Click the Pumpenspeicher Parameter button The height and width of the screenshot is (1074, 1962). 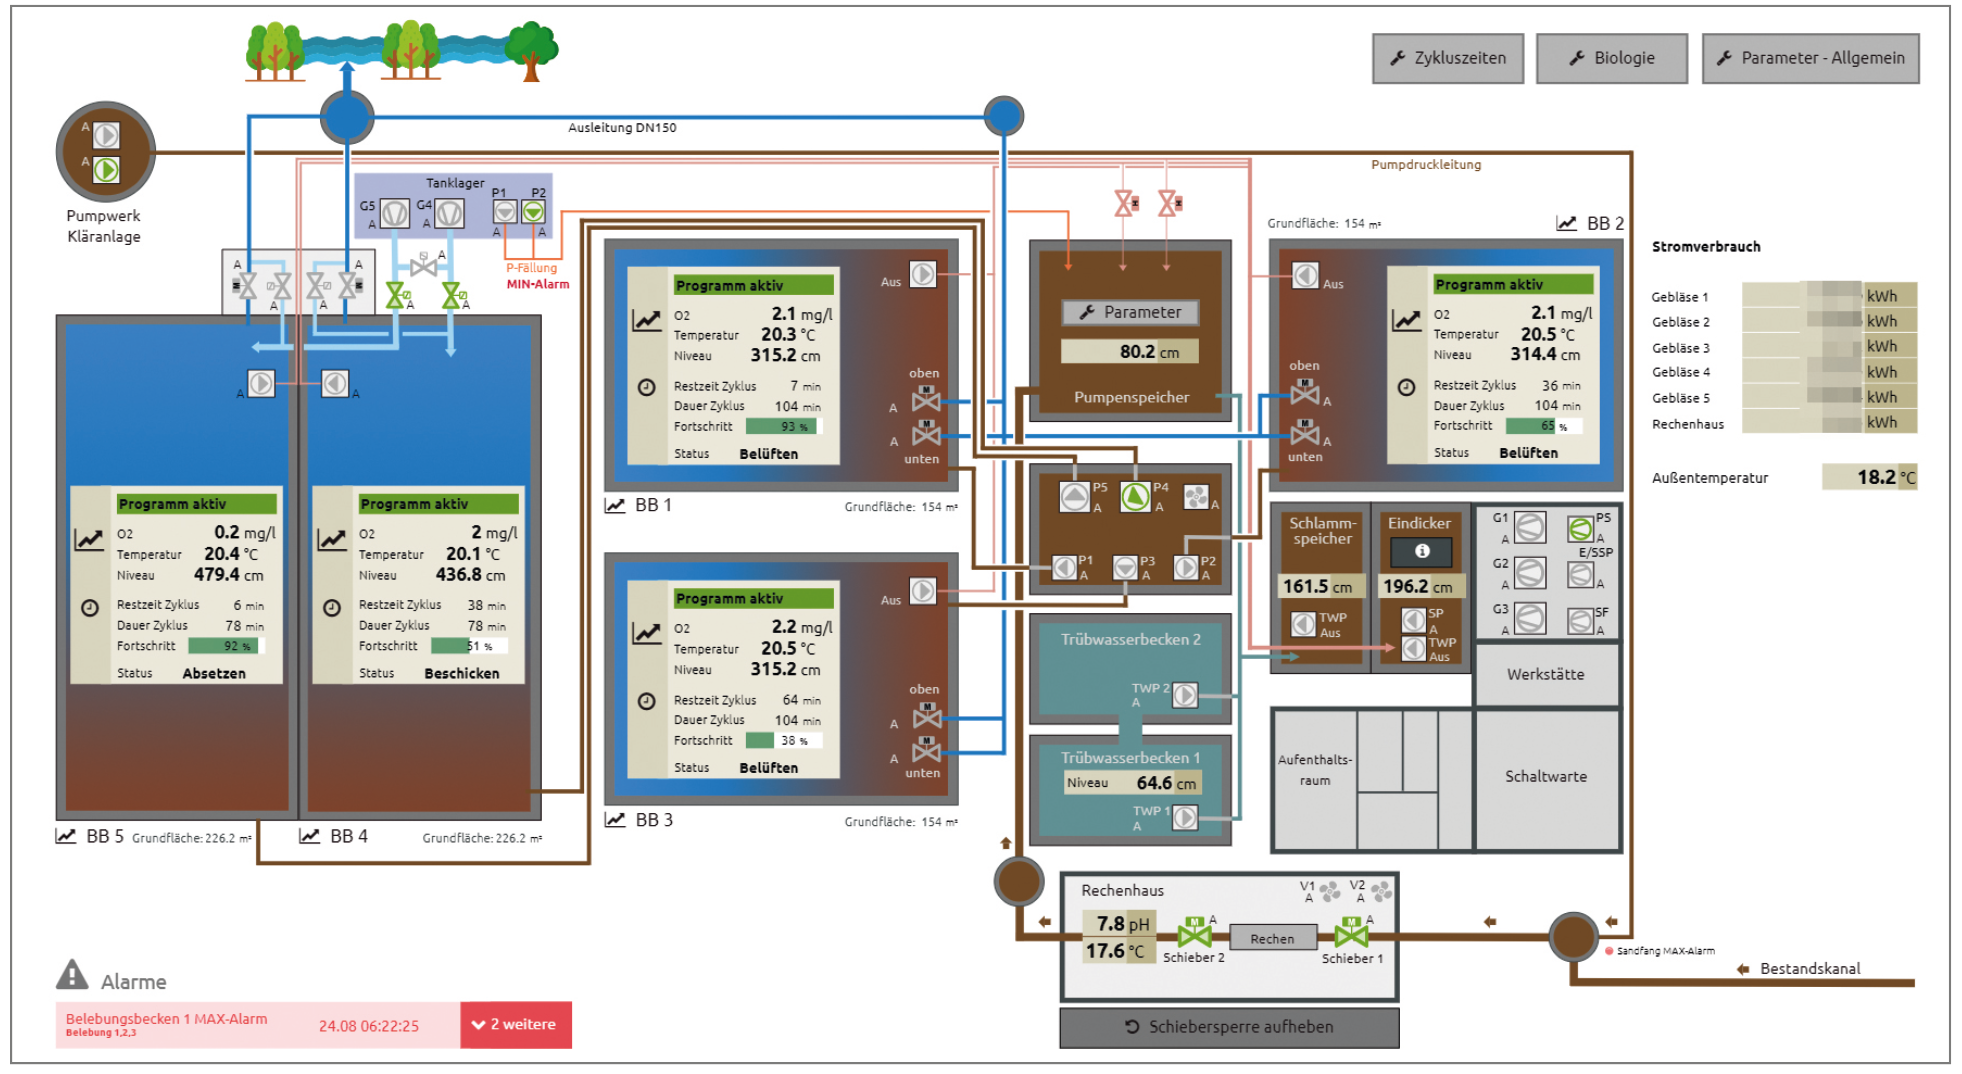tap(1130, 312)
